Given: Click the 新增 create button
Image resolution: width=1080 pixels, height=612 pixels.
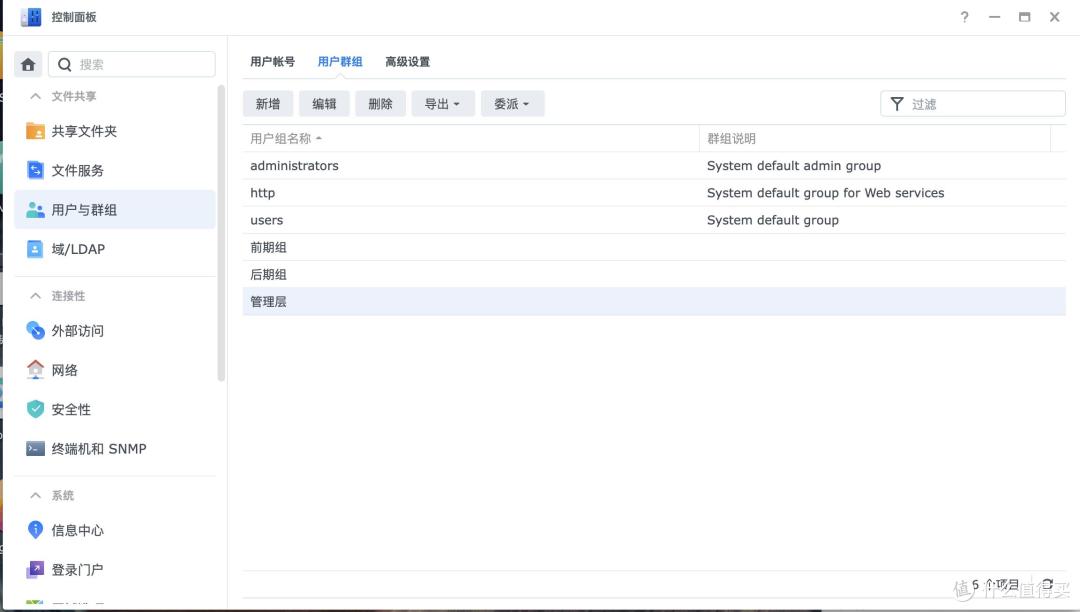Looking at the screenshot, I should coord(268,104).
